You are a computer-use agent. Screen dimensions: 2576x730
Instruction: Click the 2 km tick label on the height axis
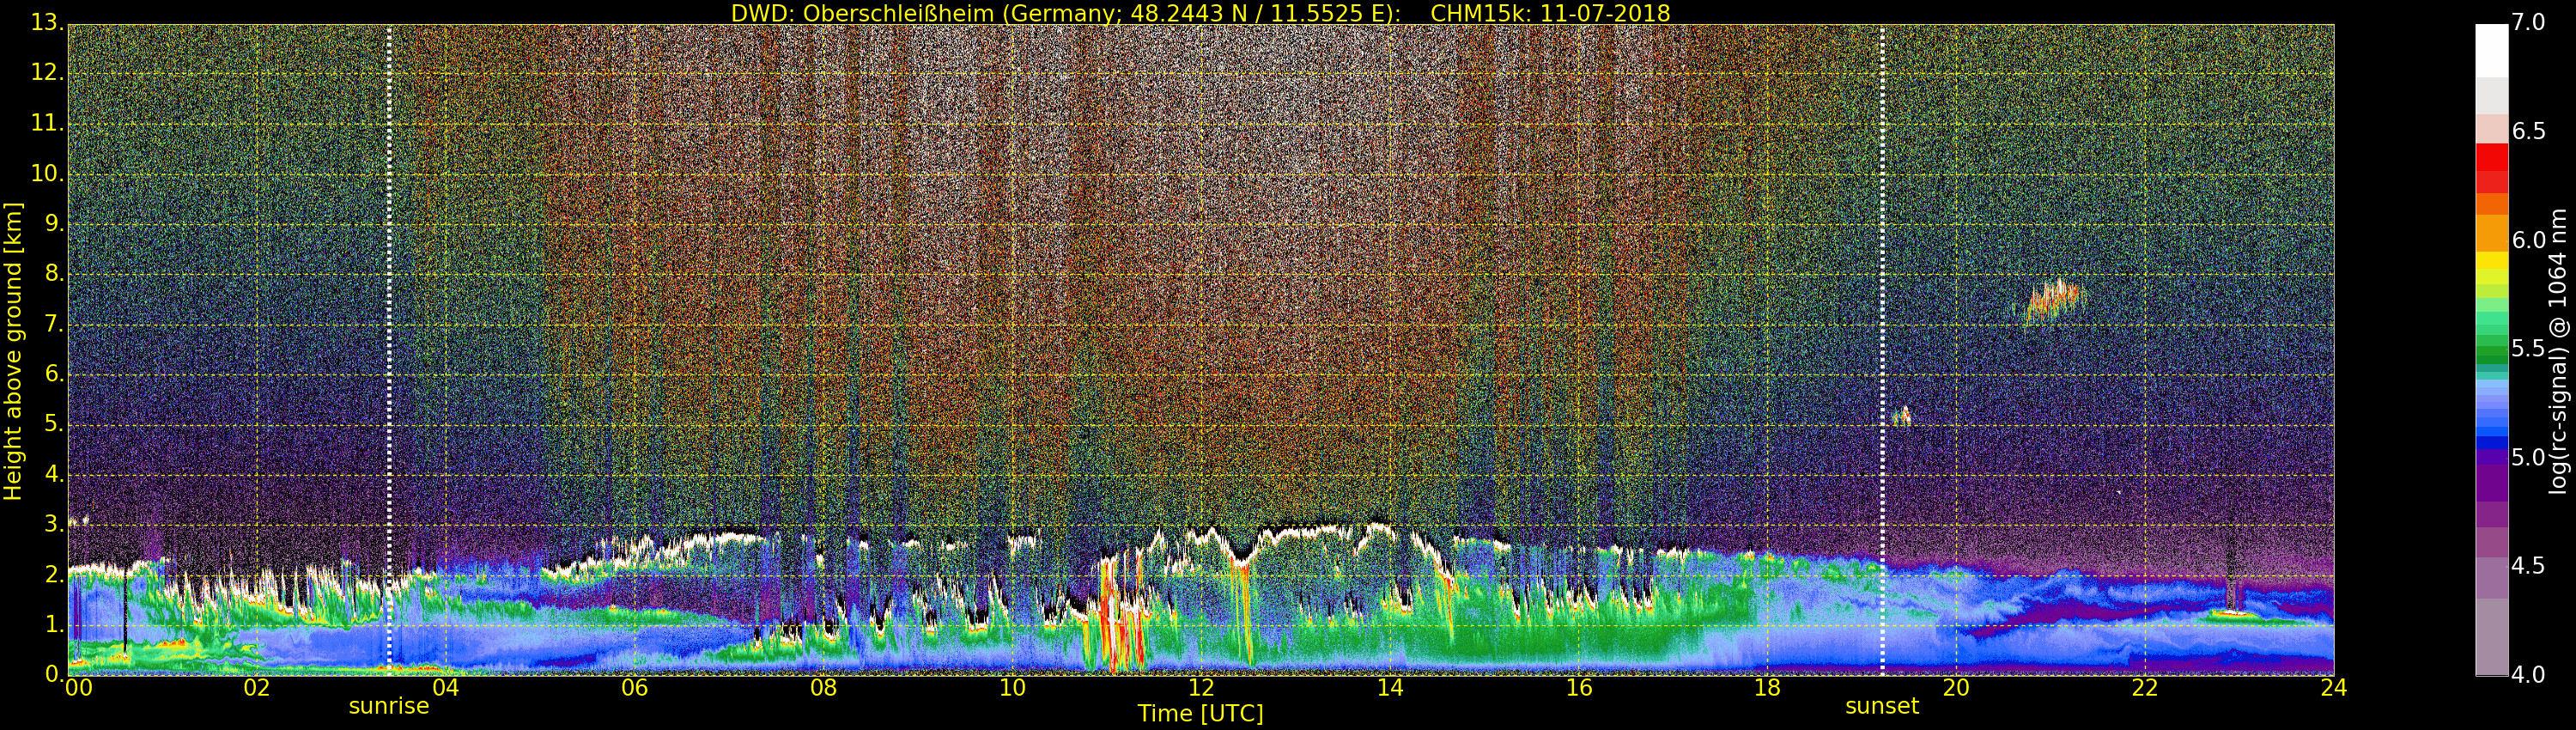click(54, 575)
